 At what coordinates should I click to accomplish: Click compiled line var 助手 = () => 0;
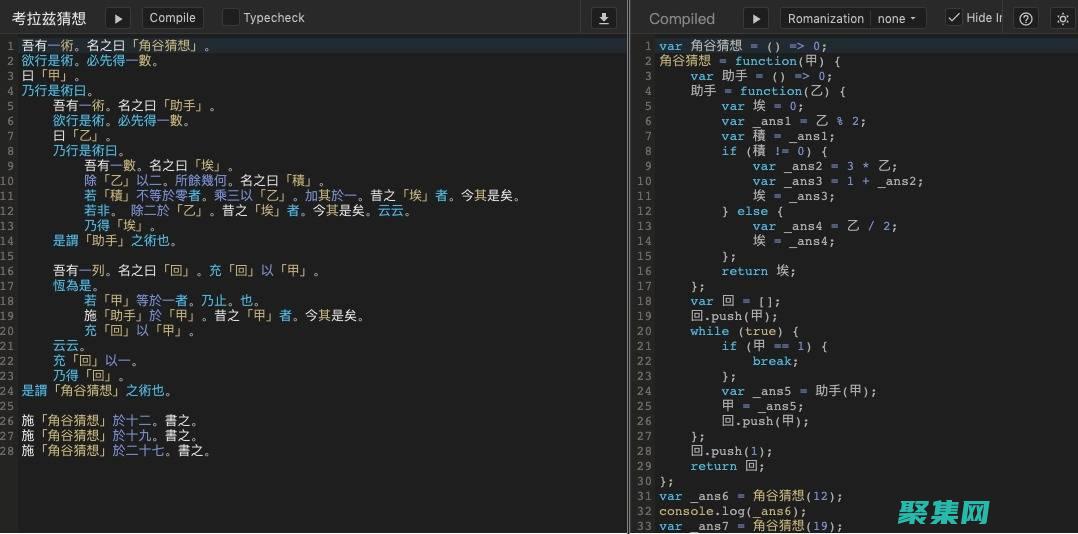(x=762, y=76)
